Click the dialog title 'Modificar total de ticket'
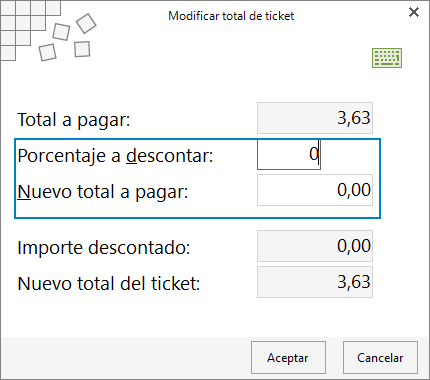 [x=231, y=16]
